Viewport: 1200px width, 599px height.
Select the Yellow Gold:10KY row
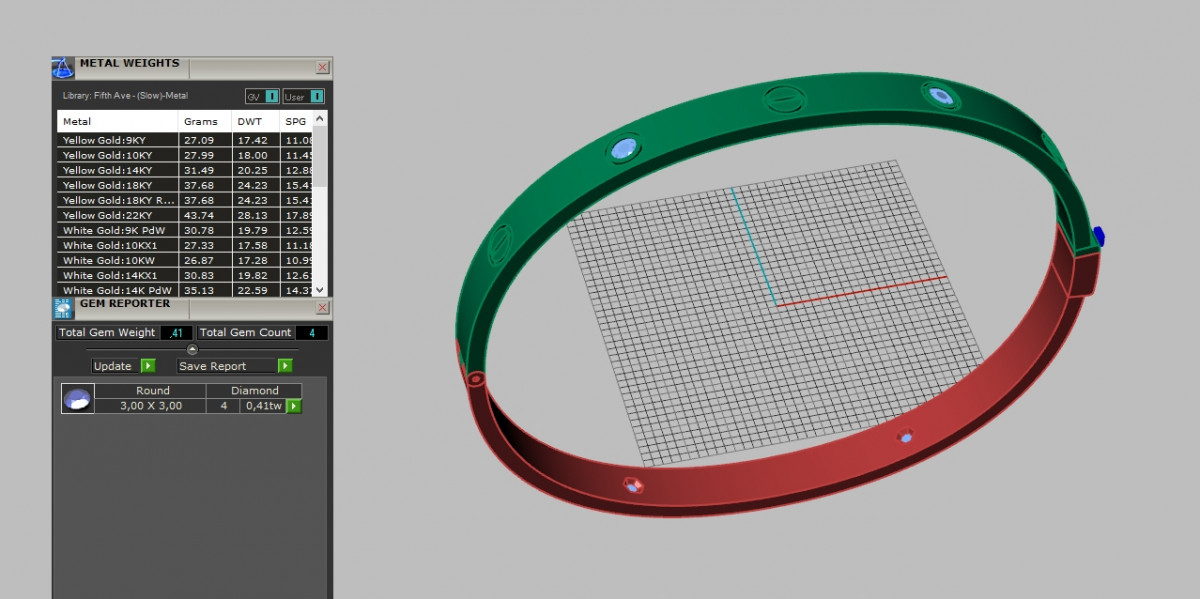(x=185, y=155)
